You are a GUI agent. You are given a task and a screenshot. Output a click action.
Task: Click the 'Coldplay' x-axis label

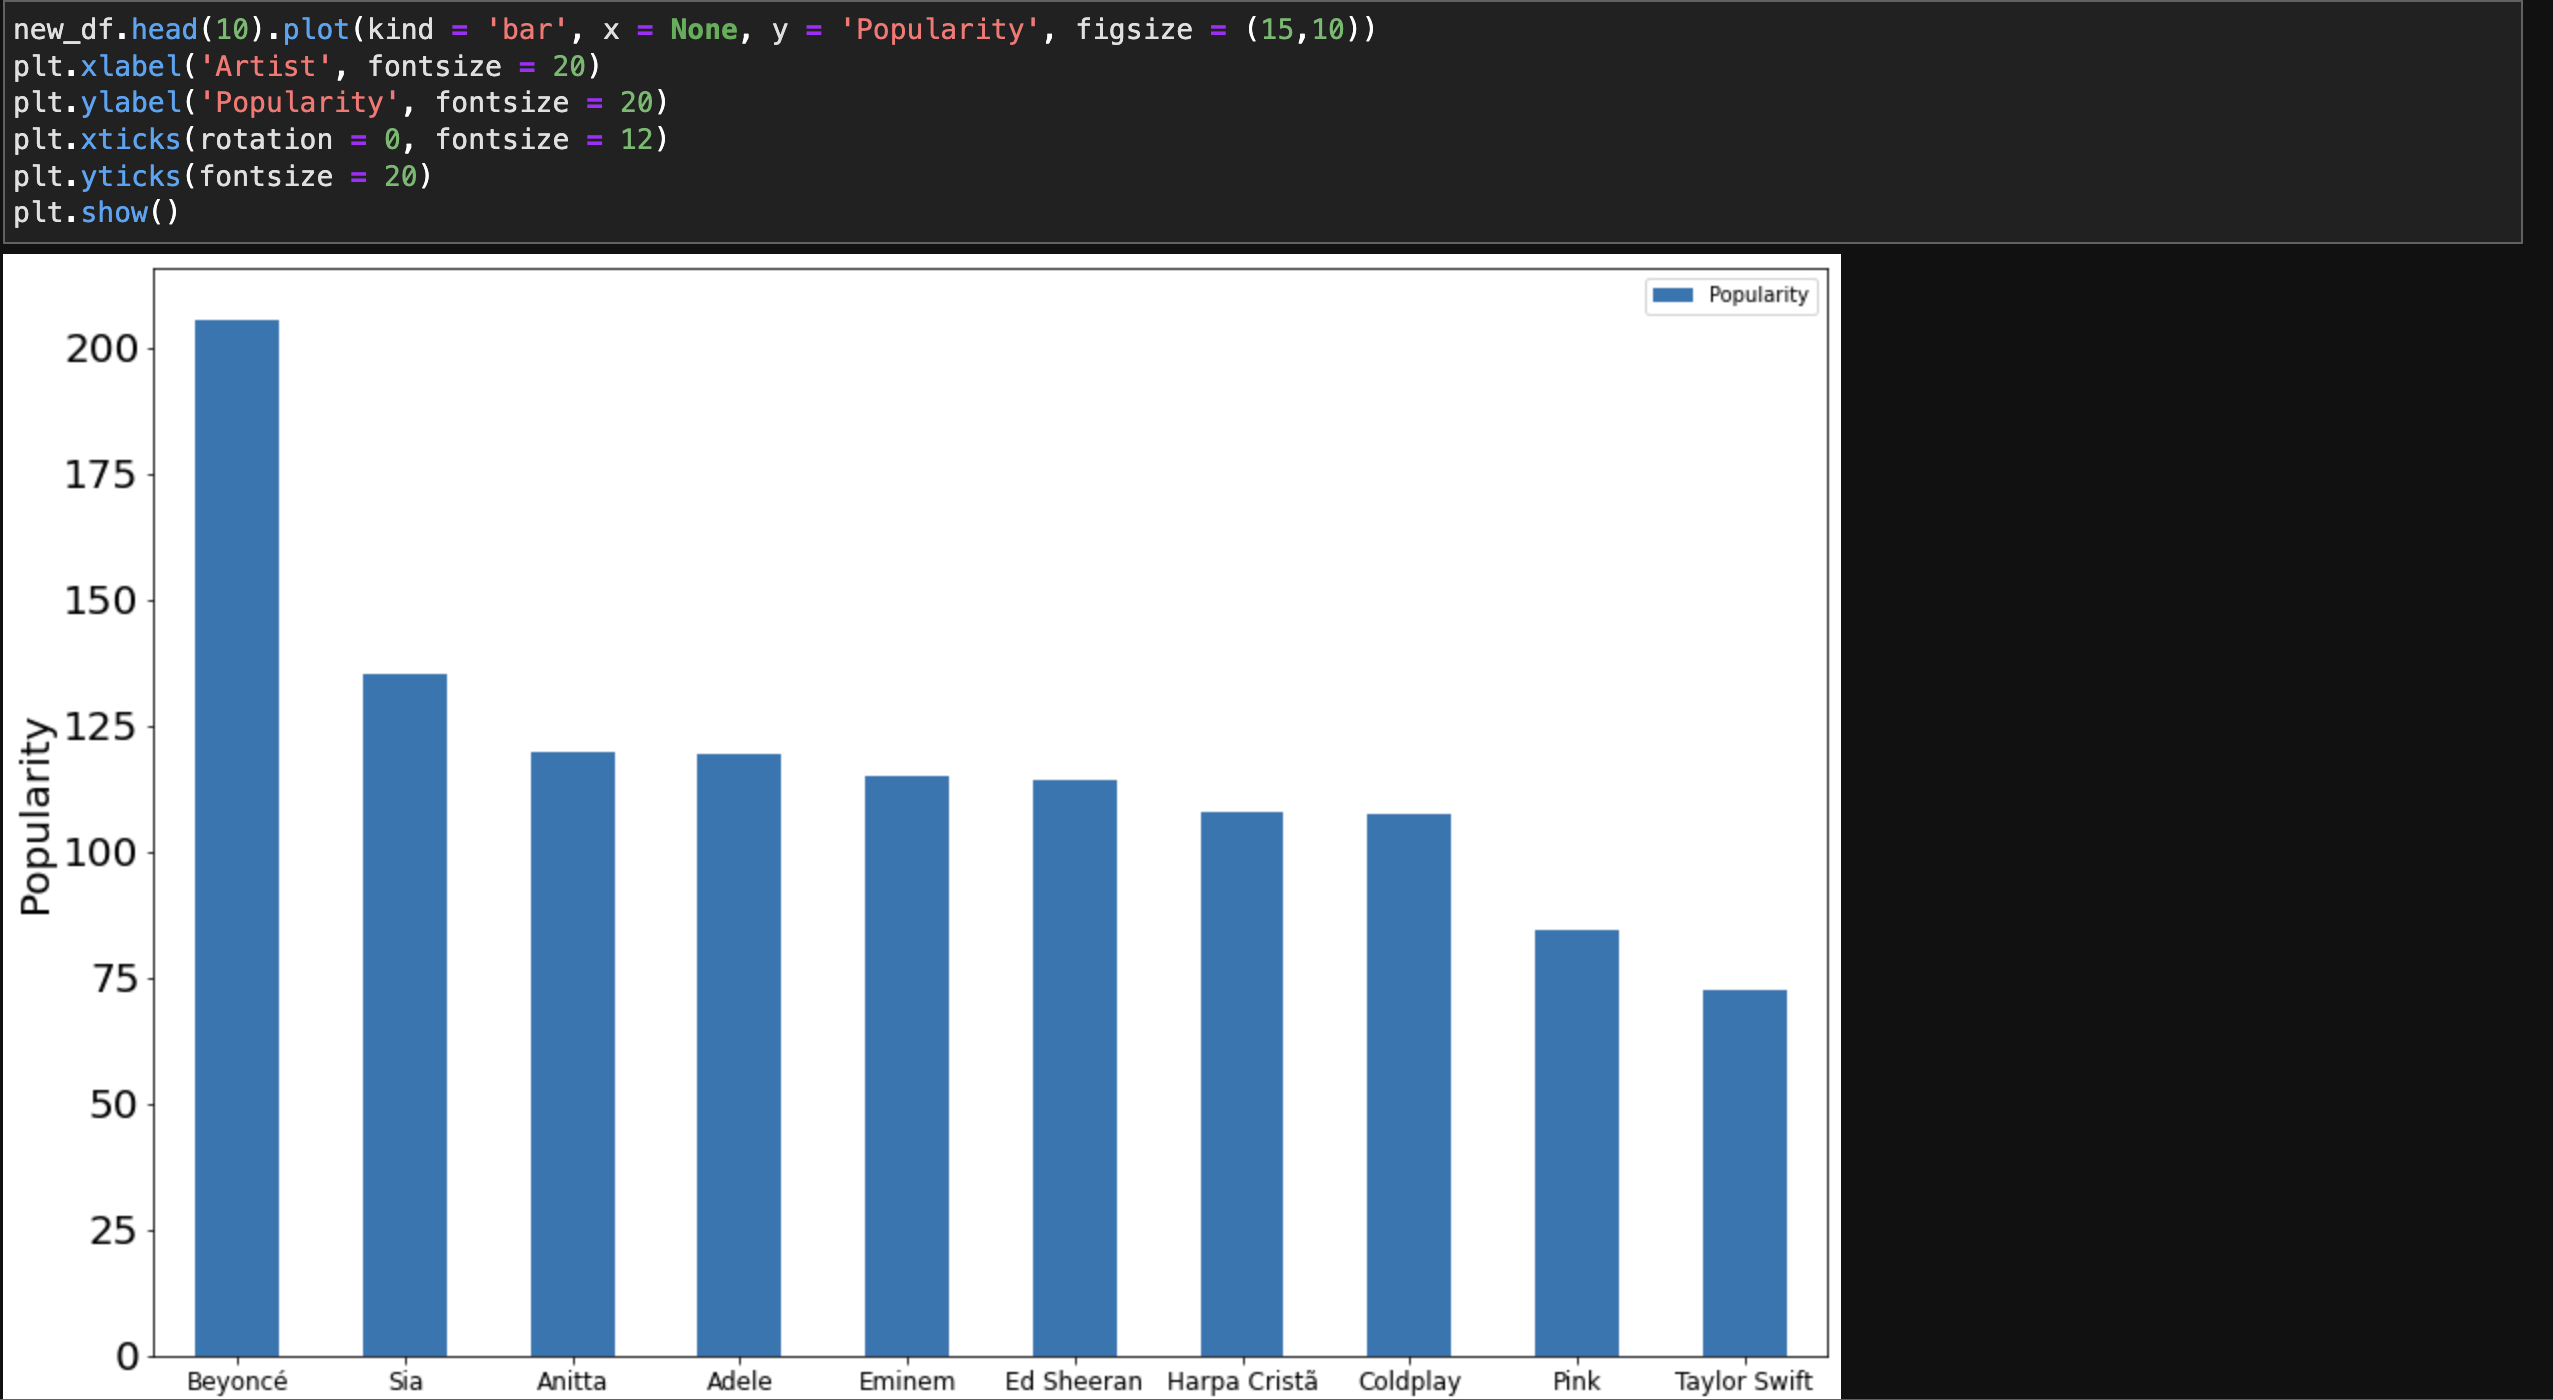pyautogui.click(x=1409, y=1381)
